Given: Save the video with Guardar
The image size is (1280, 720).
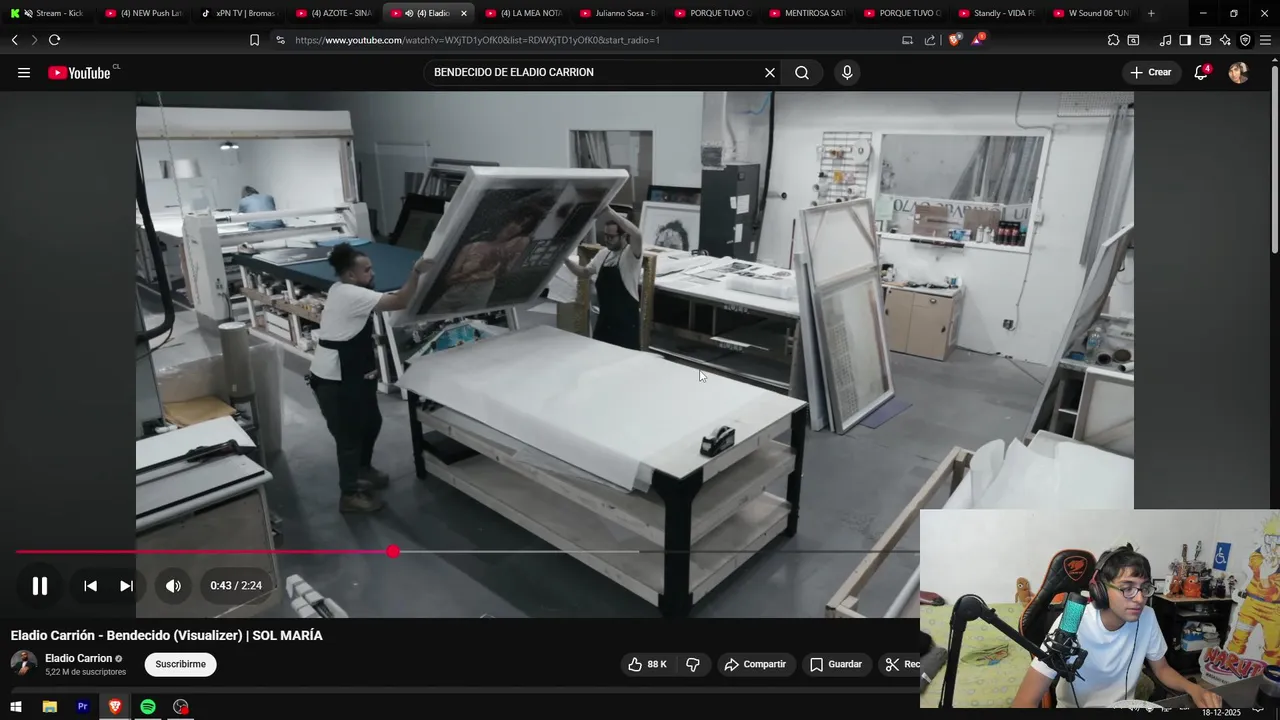Looking at the screenshot, I should 835,664.
